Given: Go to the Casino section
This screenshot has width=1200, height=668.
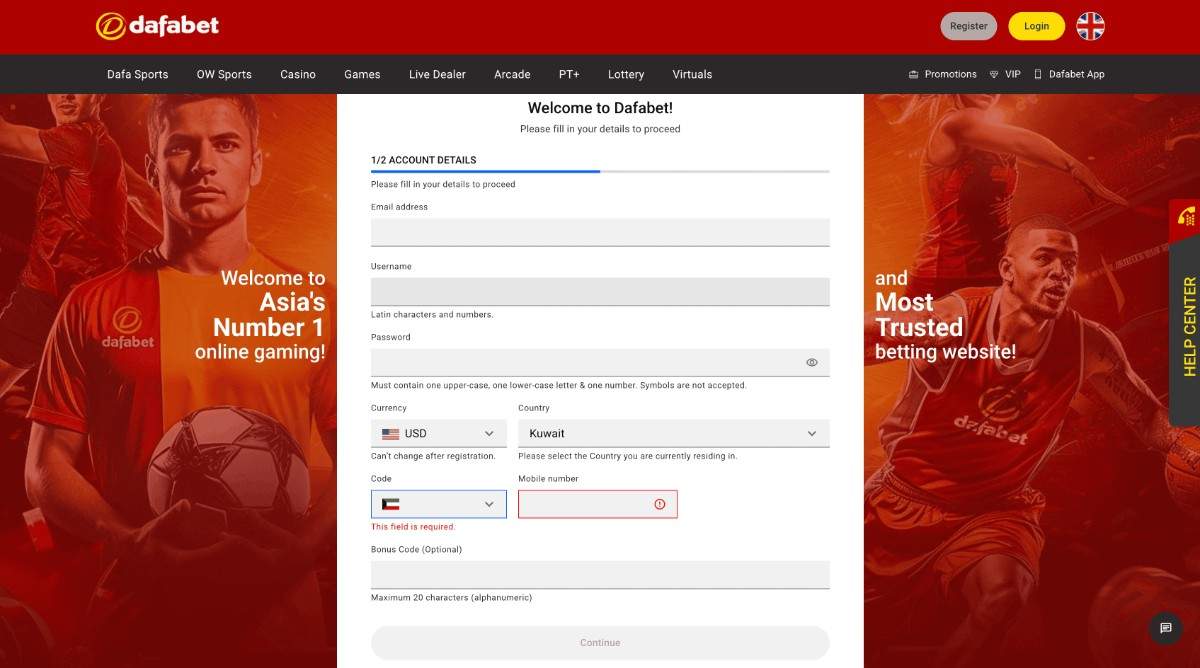Looking at the screenshot, I should pyautogui.click(x=298, y=74).
